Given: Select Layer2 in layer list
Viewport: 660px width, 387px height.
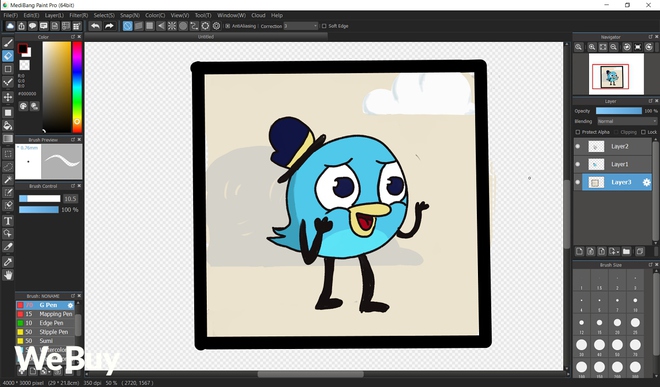Looking at the screenshot, I should (613, 147).
